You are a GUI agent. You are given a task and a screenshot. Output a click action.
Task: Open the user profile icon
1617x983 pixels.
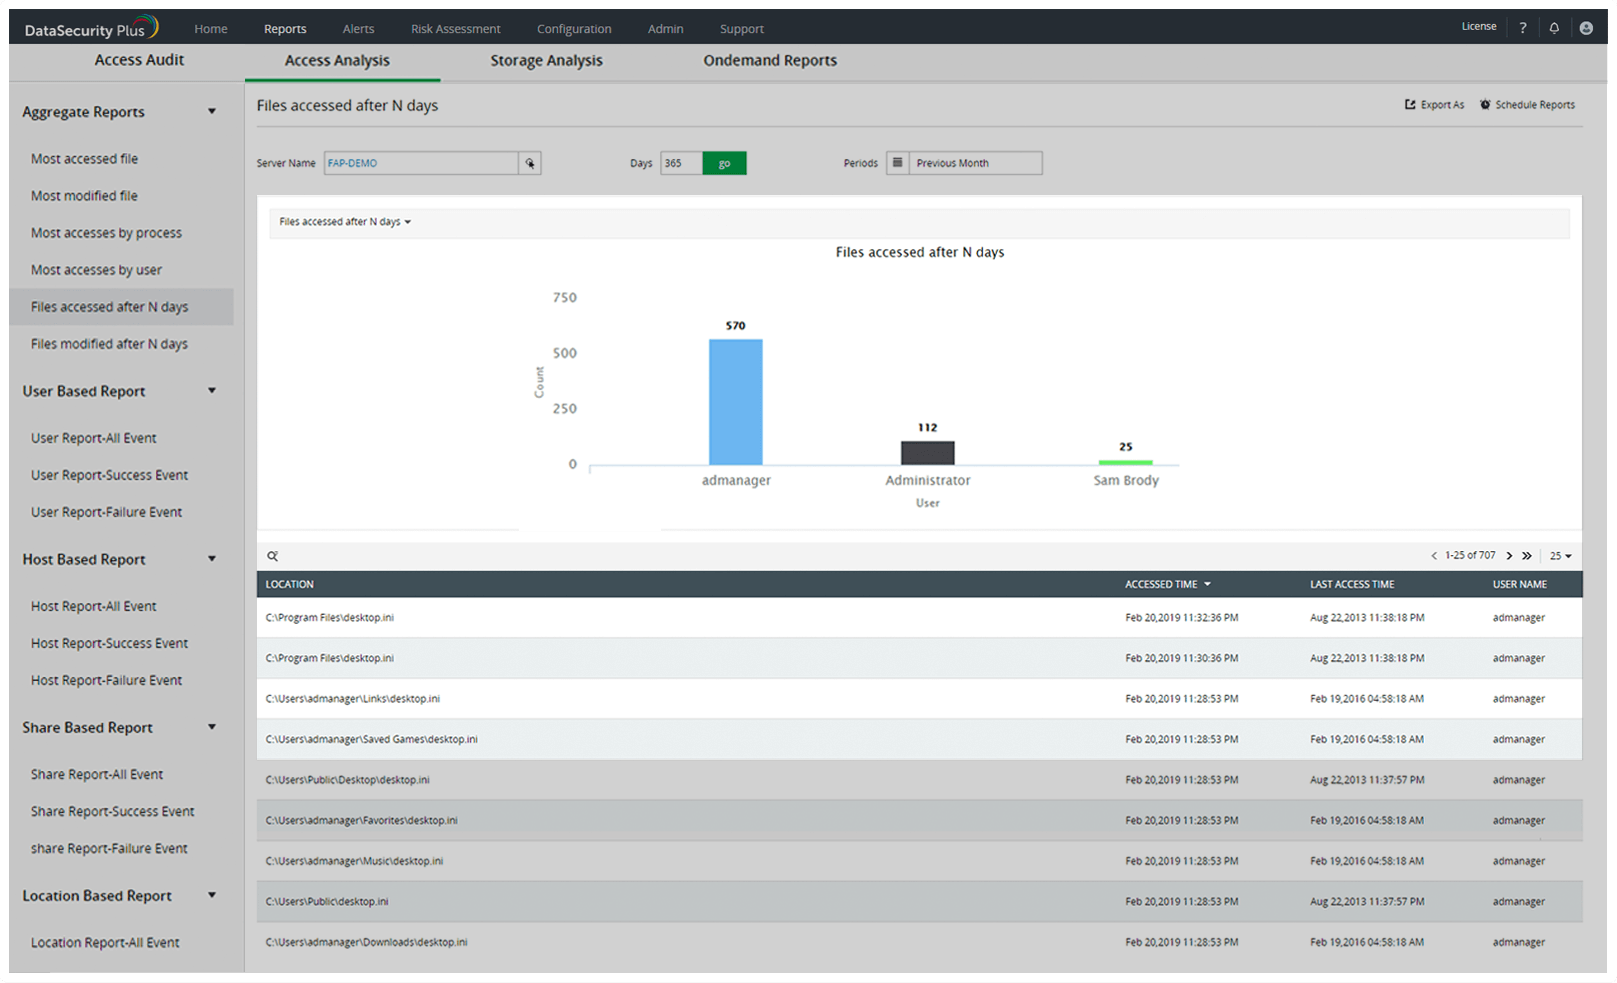pyautogui.click(x=1586, y=28)
